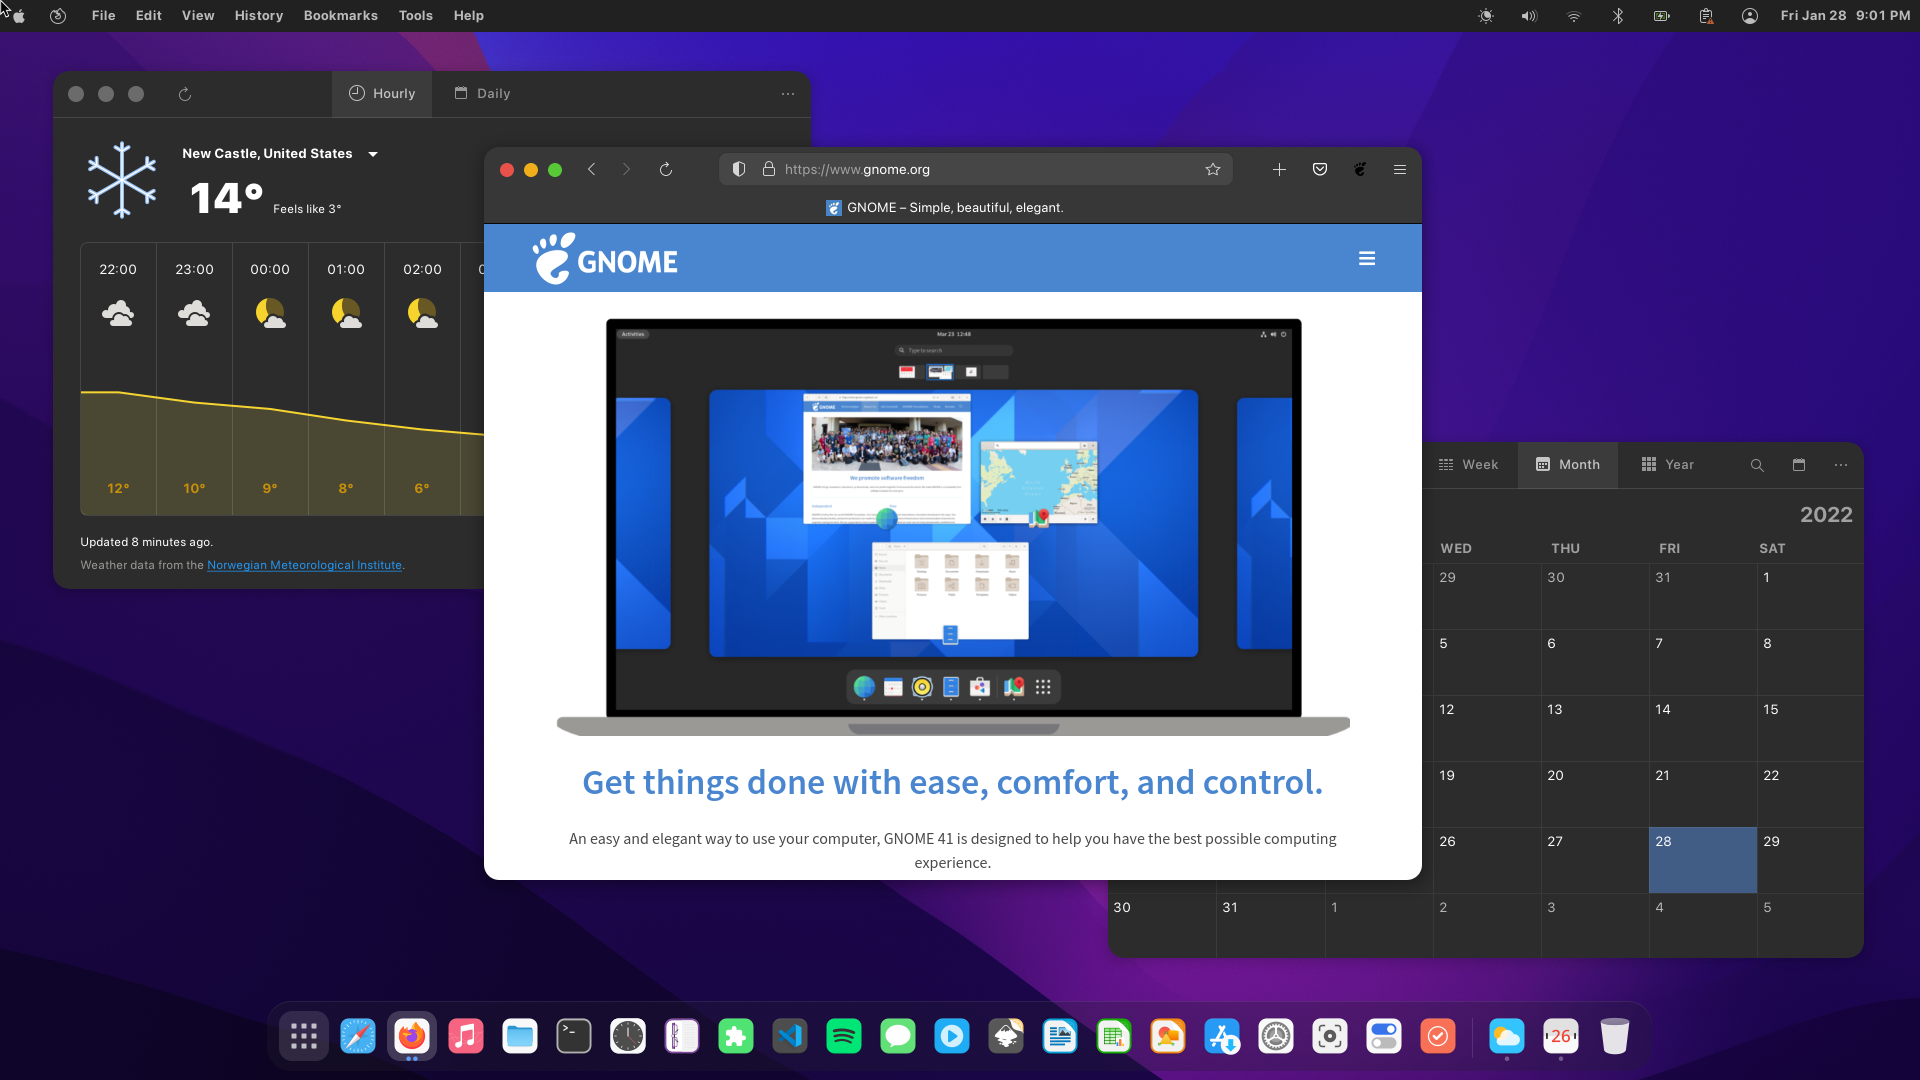This screenshot has width=1920, height=1080.
Task: Toggle night light from the top bar
Action: [1486, 16]
